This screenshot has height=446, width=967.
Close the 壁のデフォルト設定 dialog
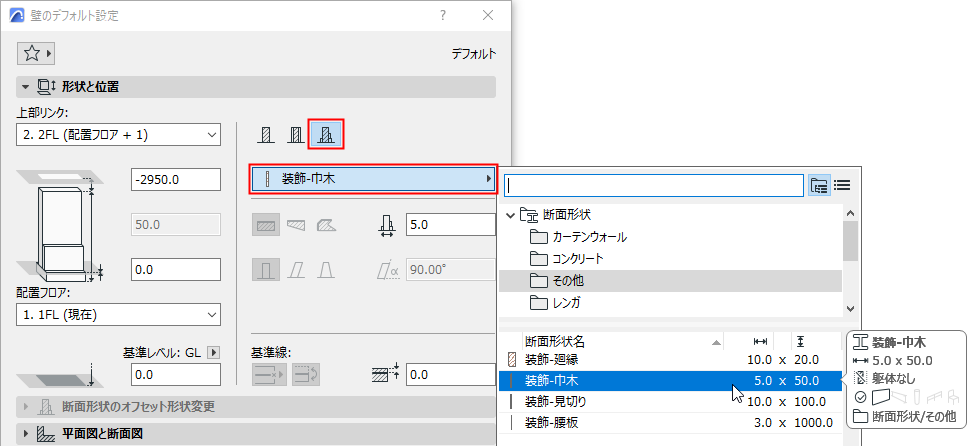[x=488, y=15]
